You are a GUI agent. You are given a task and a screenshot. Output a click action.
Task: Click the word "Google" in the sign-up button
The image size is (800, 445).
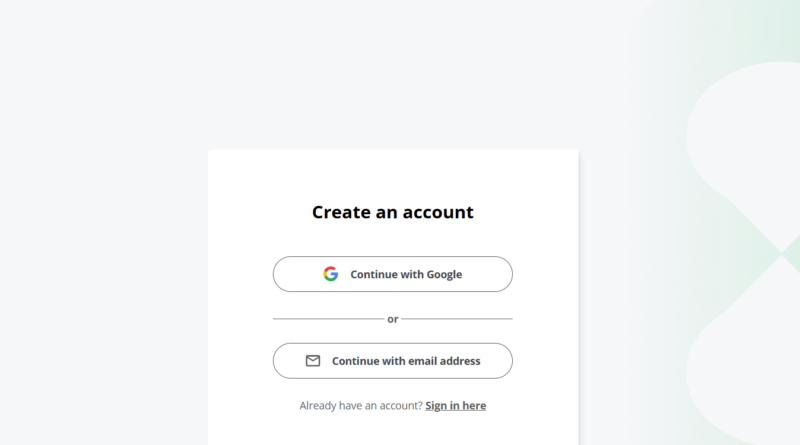(x=444, y=274)
